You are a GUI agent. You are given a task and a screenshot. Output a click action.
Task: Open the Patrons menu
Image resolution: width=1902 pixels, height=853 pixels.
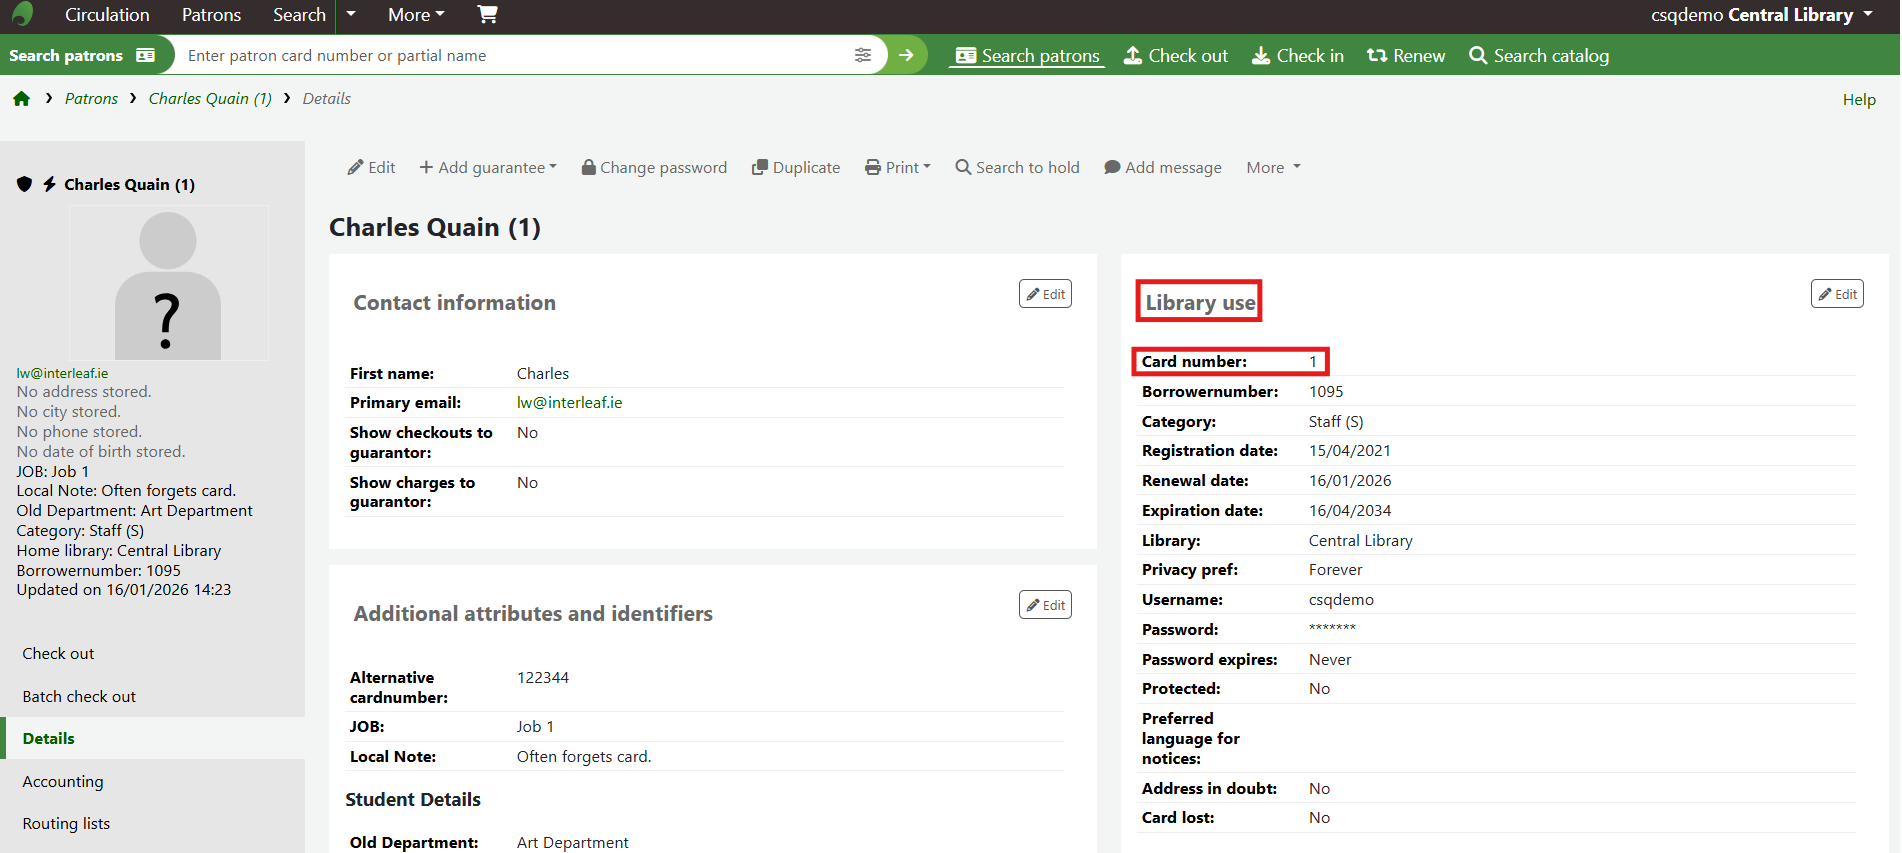pos(211,15)
